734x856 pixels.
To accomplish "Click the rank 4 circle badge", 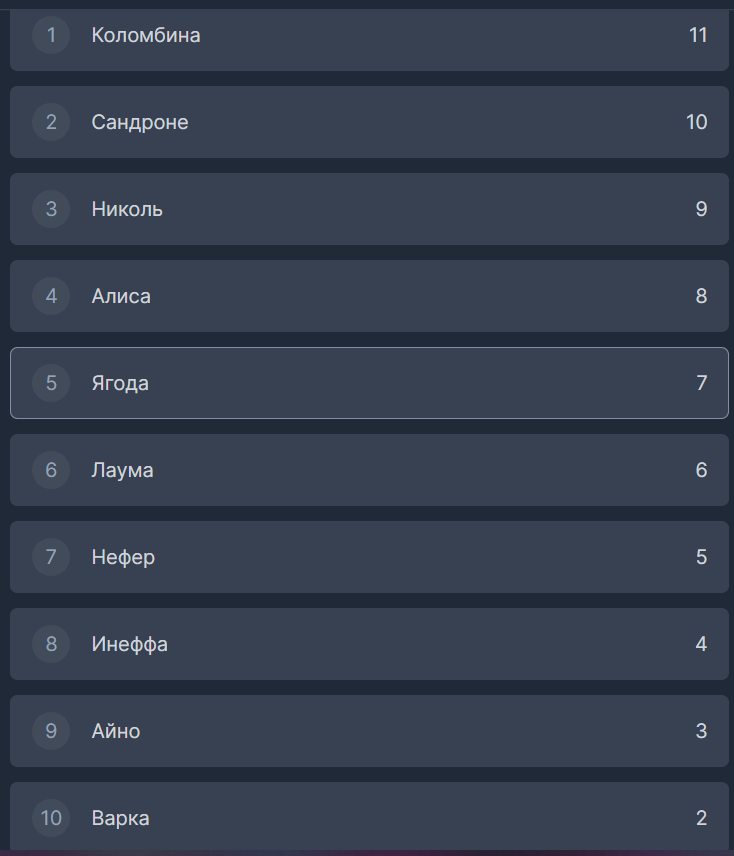I will click(x=51, y=296).
